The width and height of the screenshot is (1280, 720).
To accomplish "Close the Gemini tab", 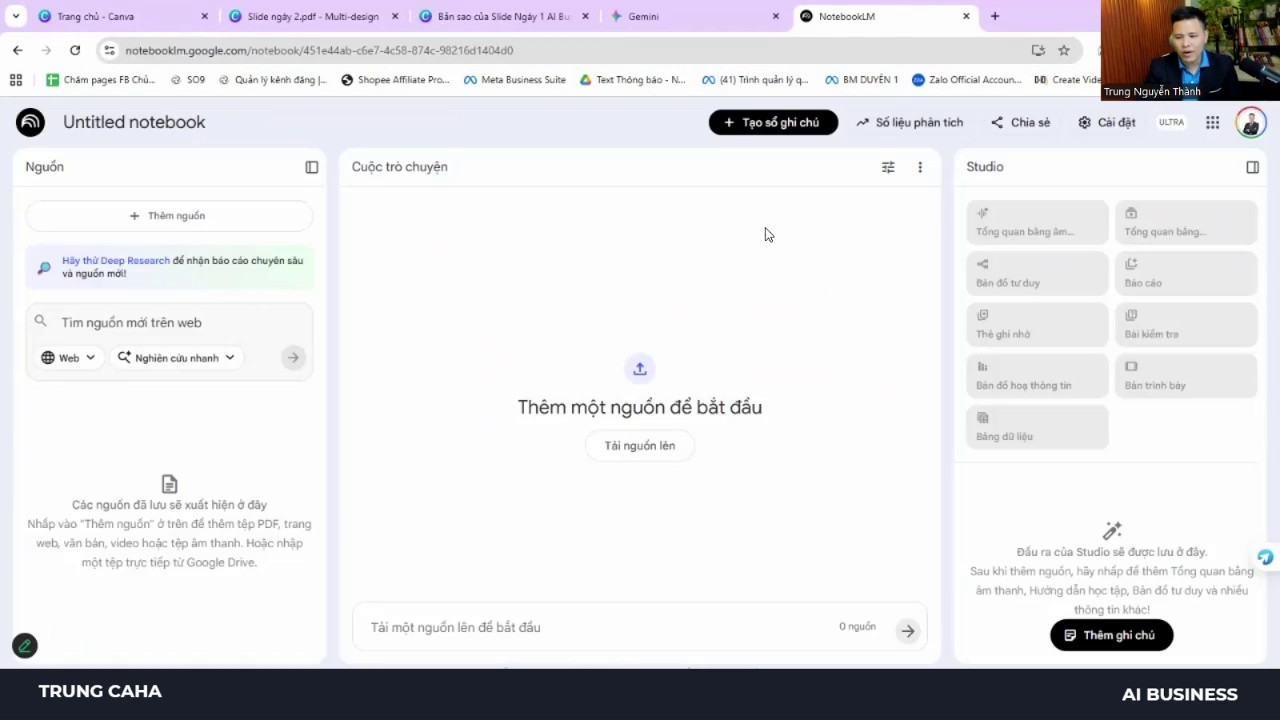I will coord(775,16).
